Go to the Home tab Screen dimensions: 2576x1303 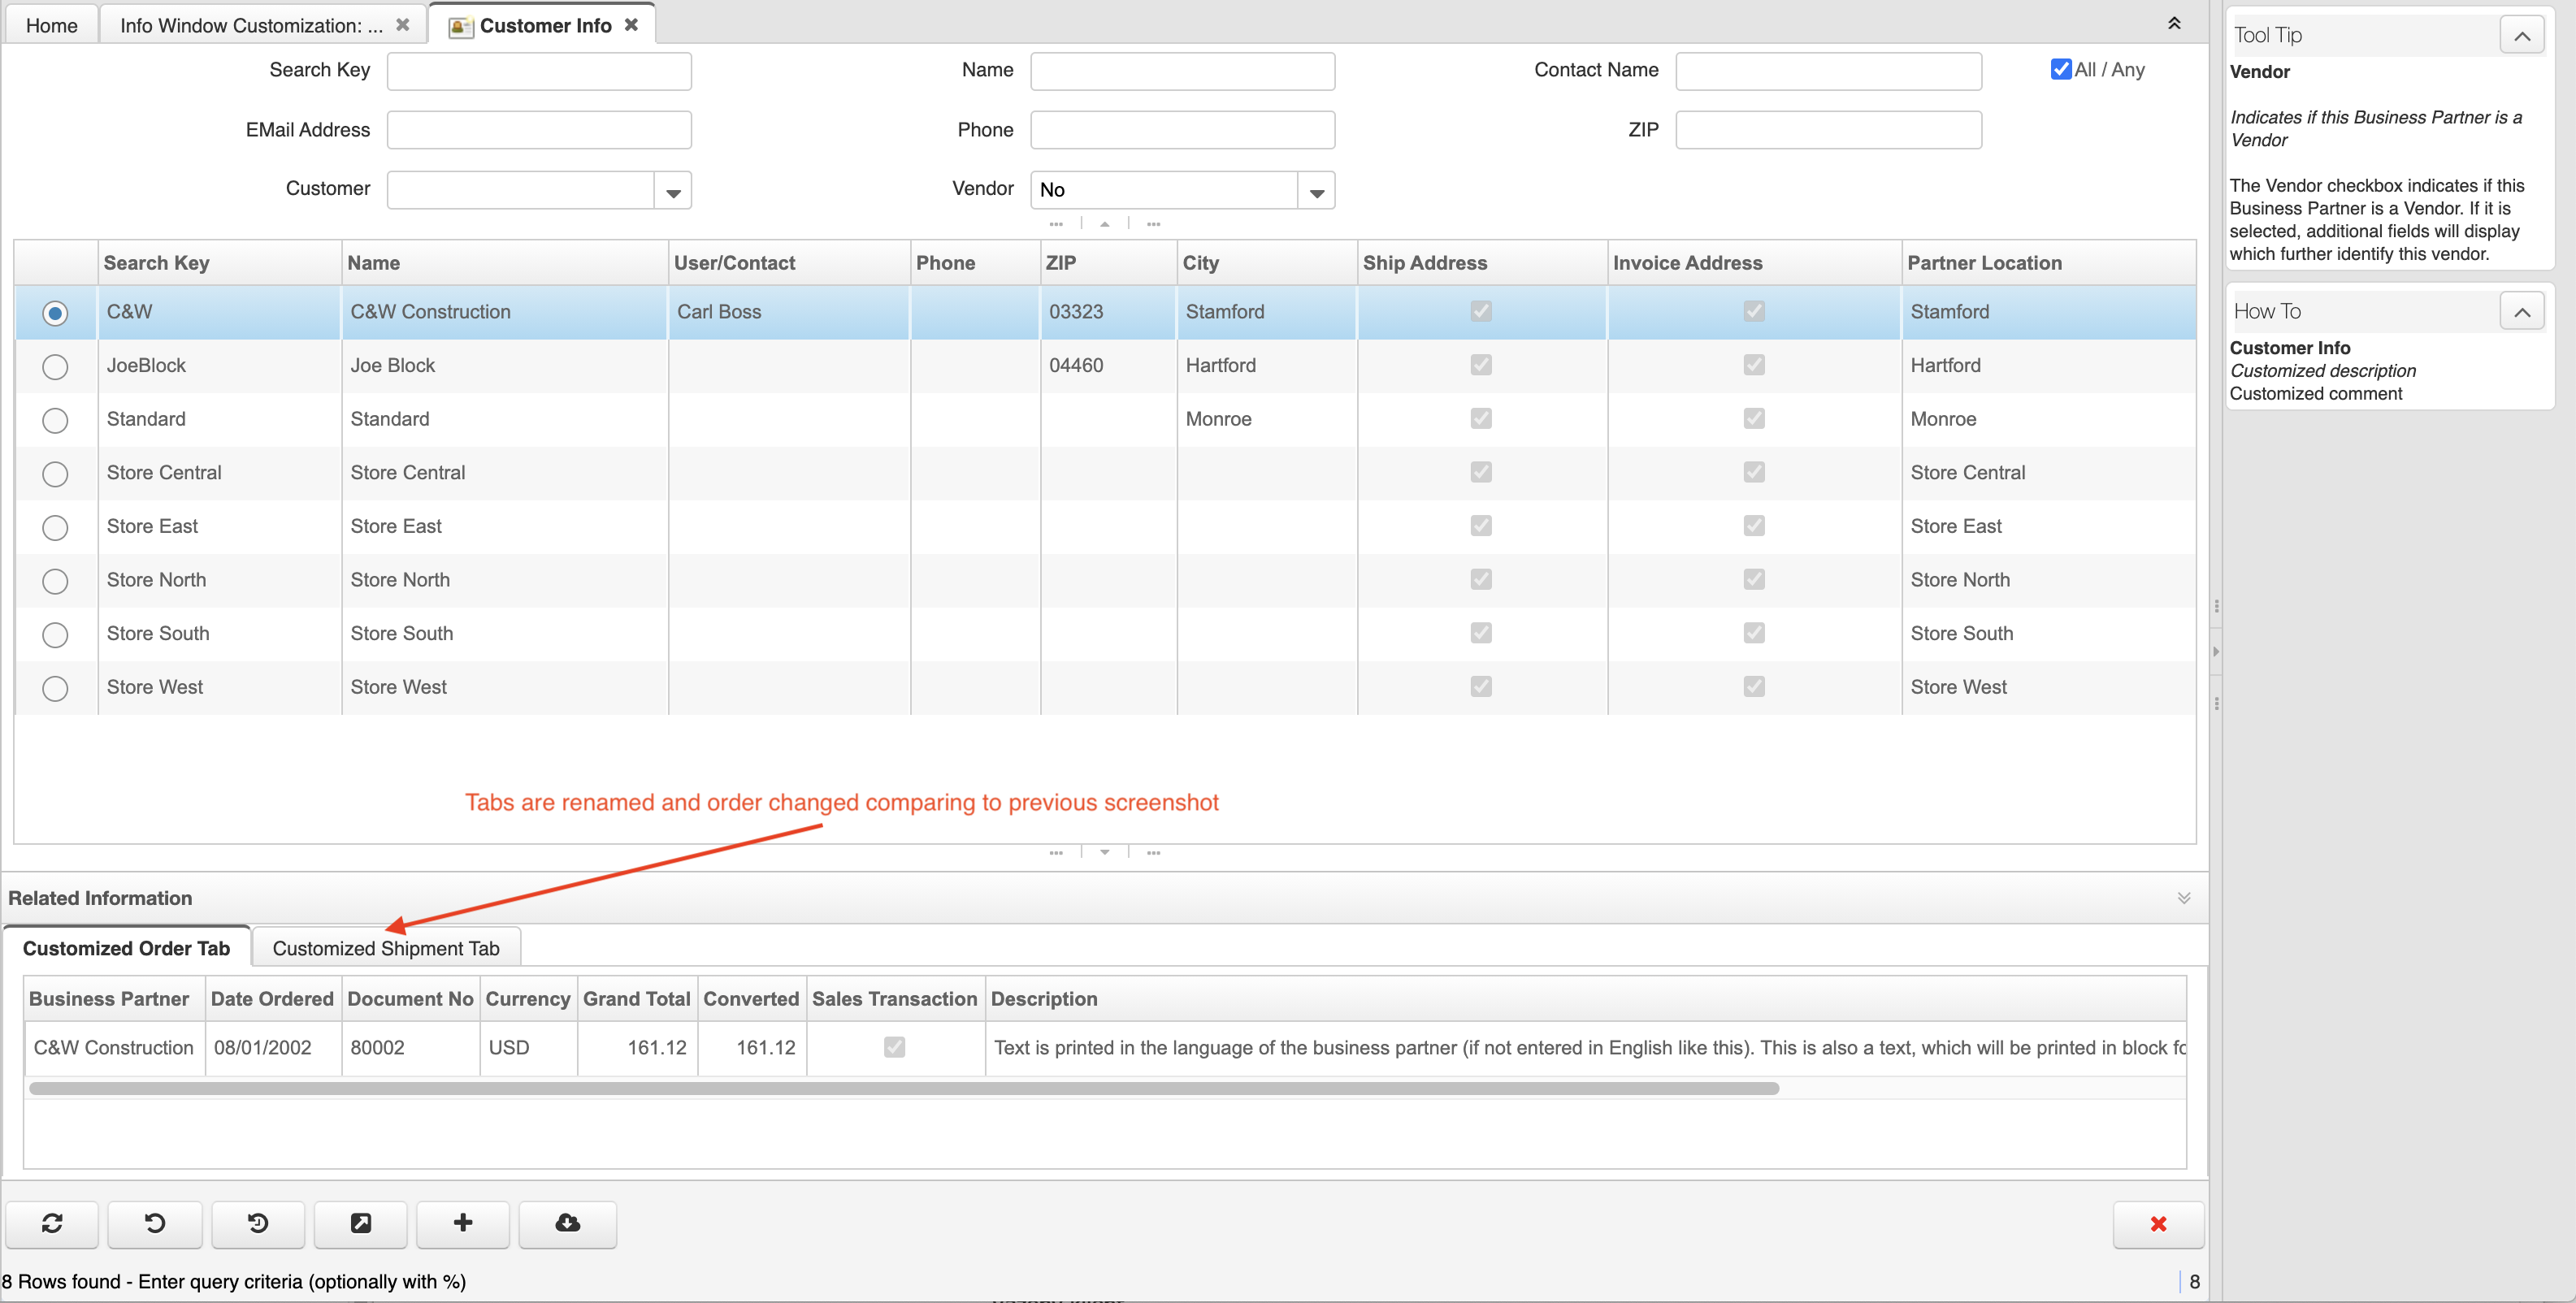click(51, 25)
